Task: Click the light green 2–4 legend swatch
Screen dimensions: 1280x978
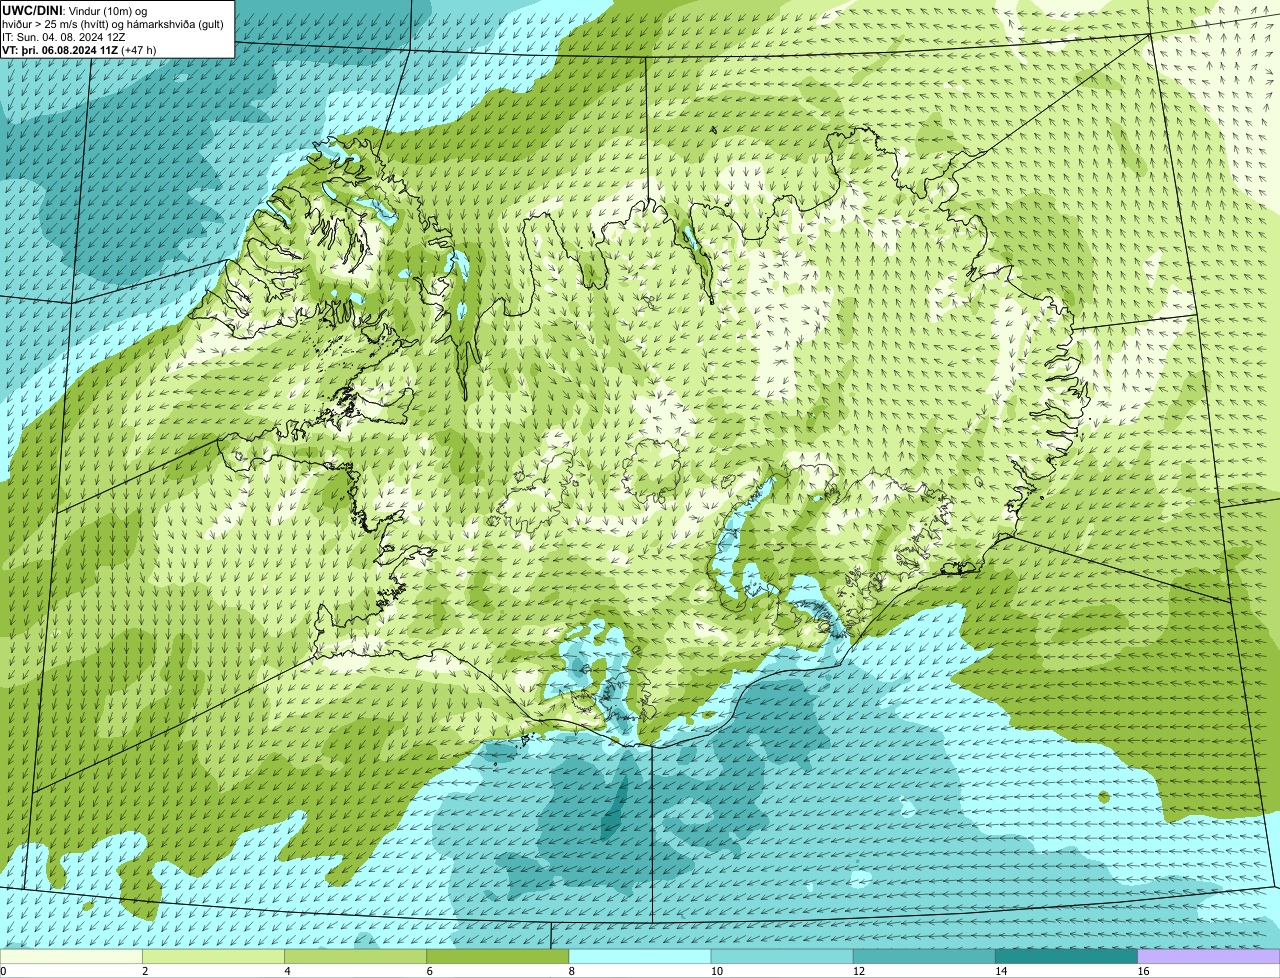Action: (x=214, y=957)
